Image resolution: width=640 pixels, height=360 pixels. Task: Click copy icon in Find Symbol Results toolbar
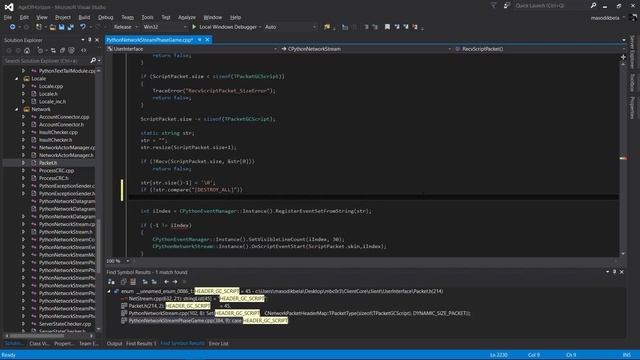coord(124,282)
